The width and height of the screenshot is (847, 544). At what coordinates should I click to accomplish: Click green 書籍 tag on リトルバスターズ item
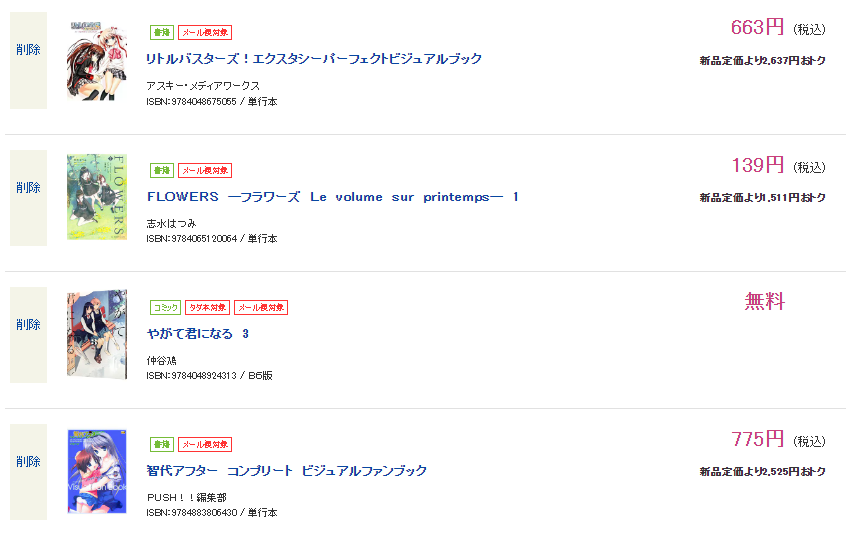point(161,33)
